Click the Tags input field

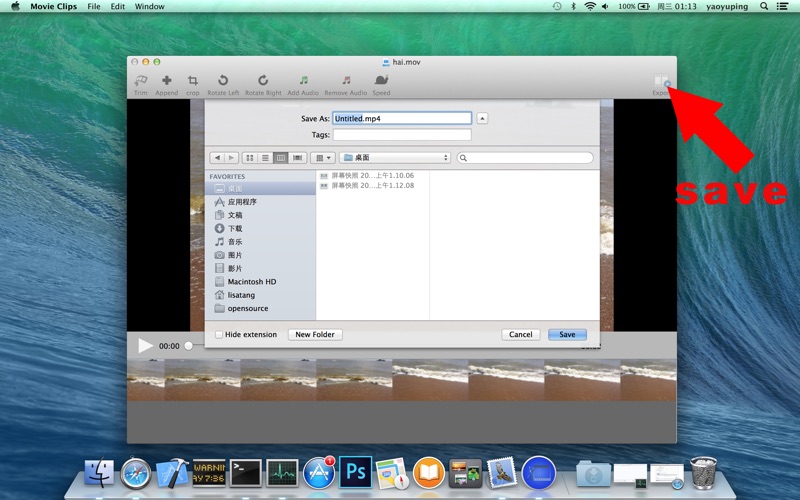coord(402,135)
